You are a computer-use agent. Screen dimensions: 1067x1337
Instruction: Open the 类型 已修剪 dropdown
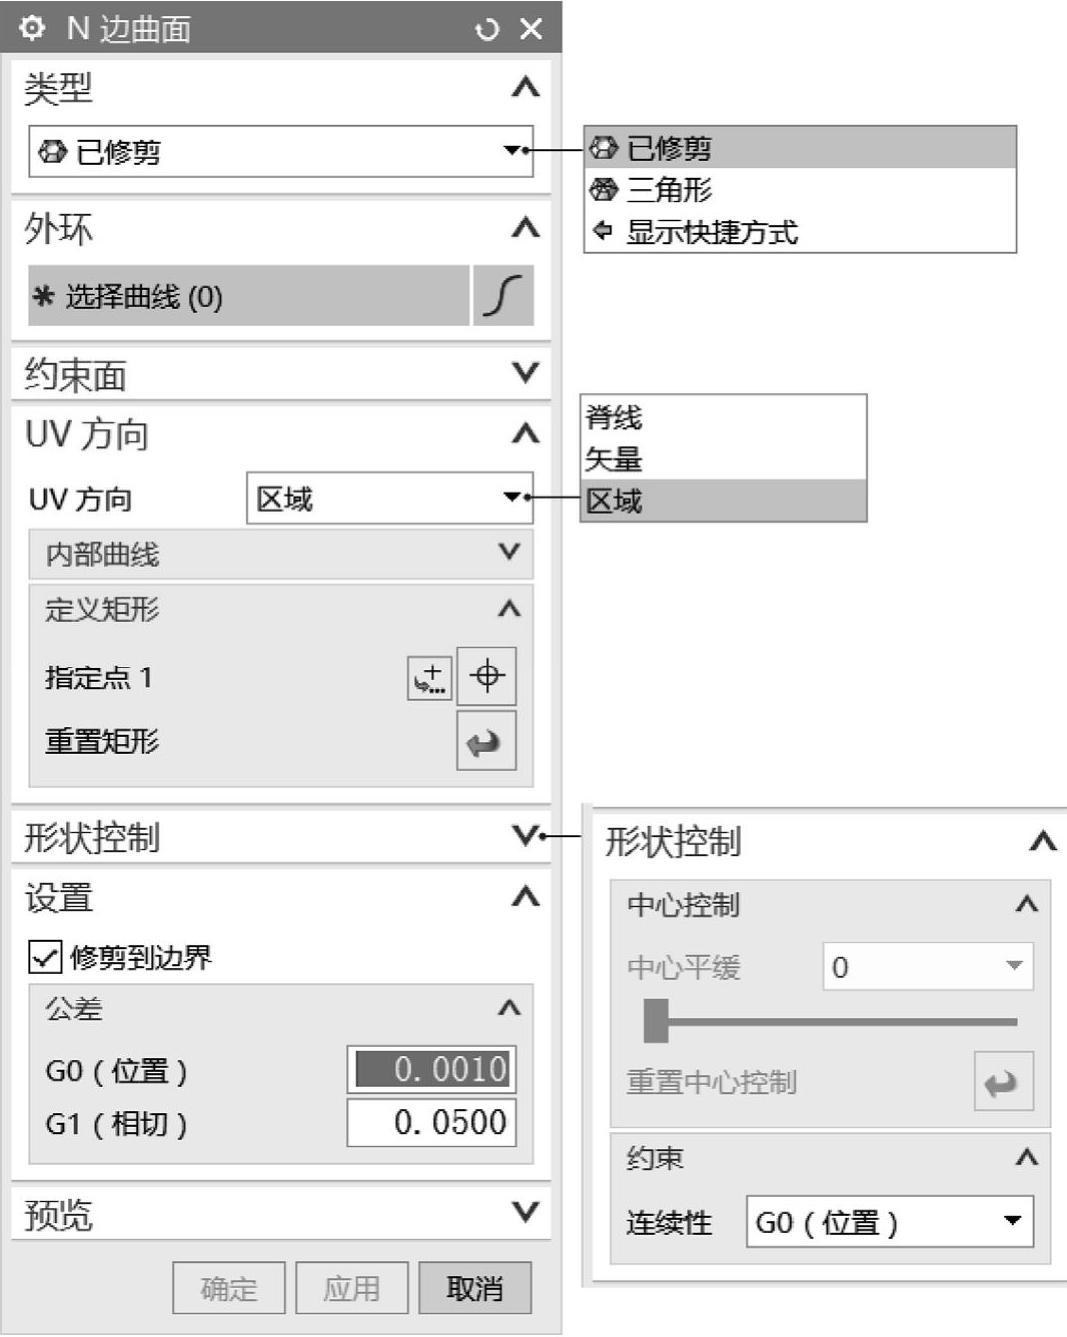point(281,151)
